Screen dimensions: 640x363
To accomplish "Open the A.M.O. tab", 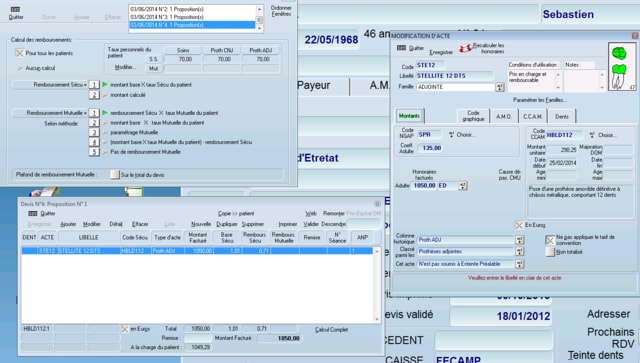I will tap(504, 116).
